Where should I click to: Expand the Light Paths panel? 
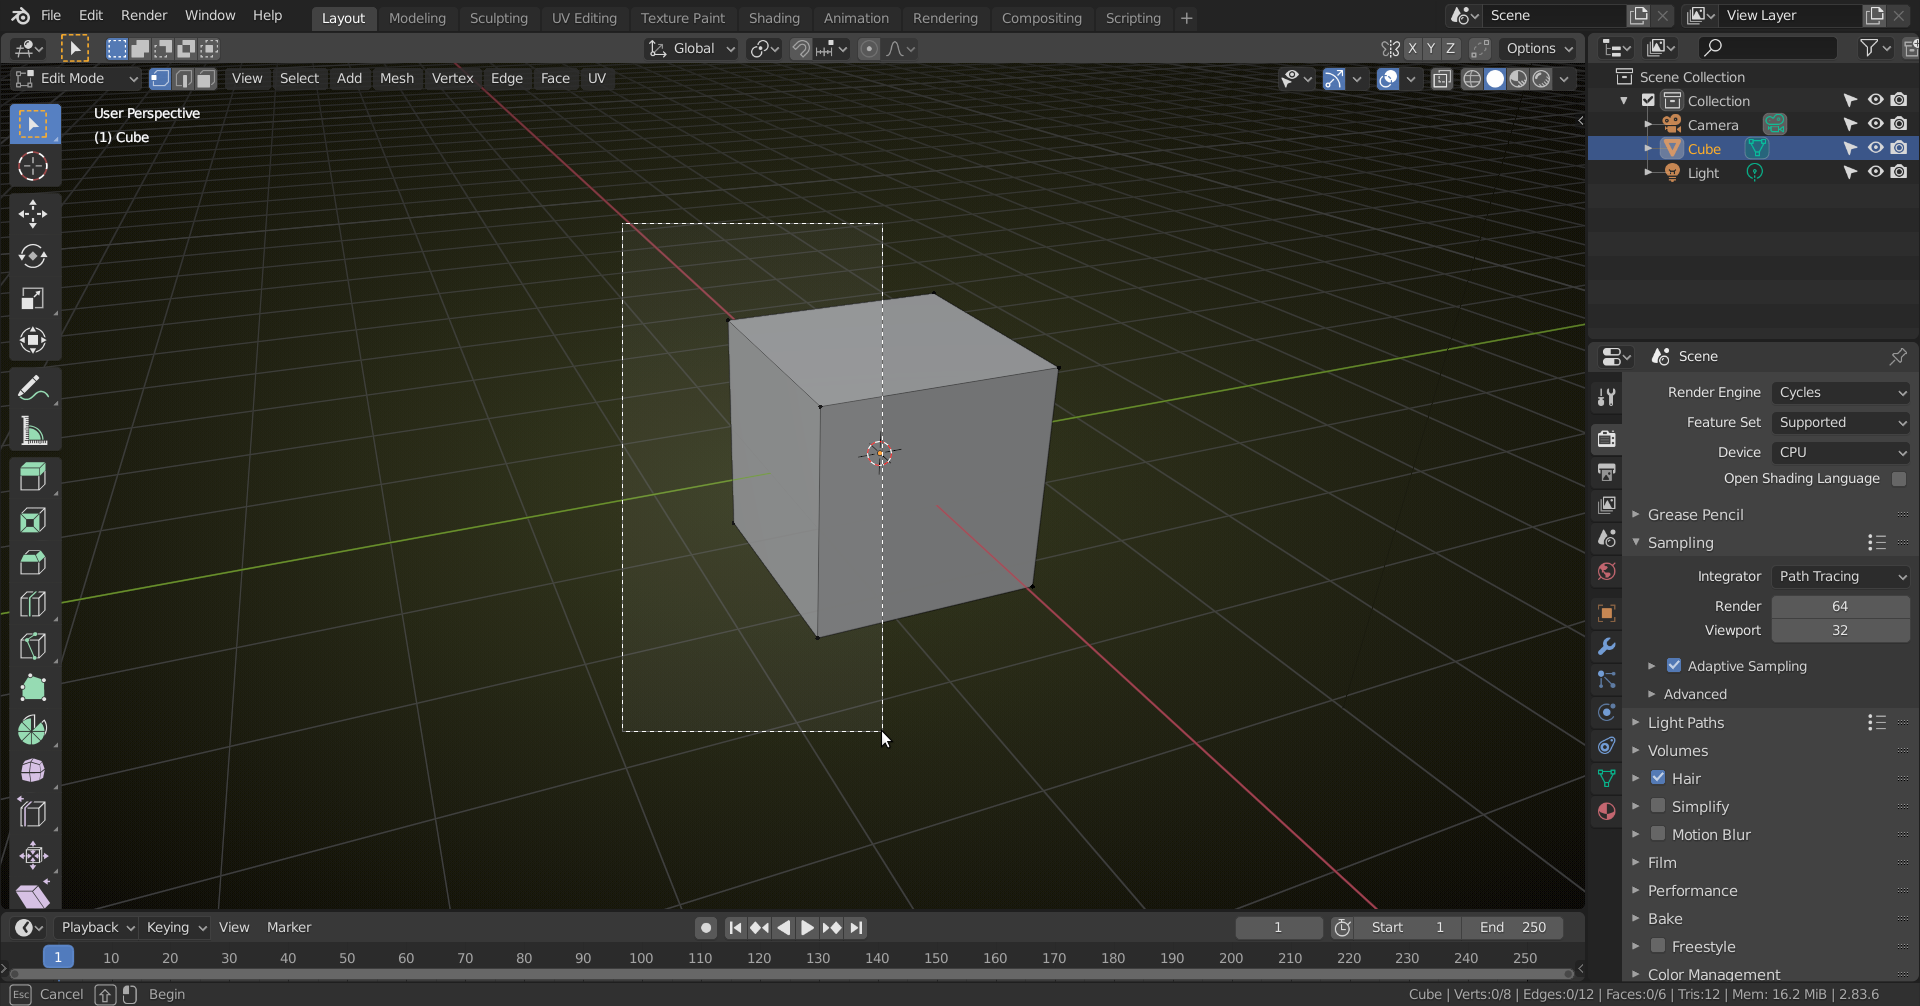pyautogui.click(x=1686, y=722)
